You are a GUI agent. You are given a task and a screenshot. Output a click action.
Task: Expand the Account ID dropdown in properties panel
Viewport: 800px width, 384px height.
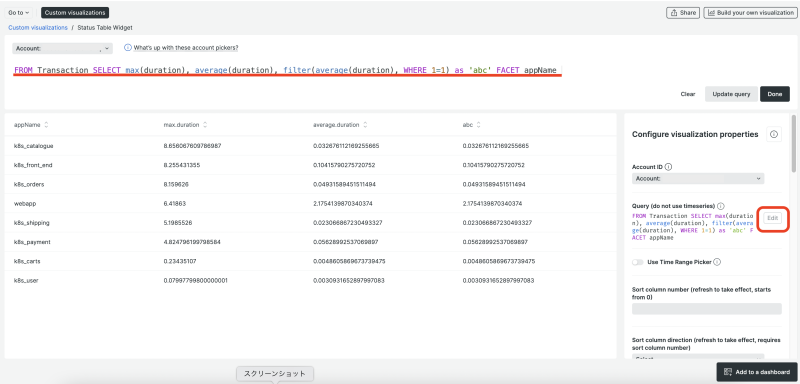coord(698,178)
